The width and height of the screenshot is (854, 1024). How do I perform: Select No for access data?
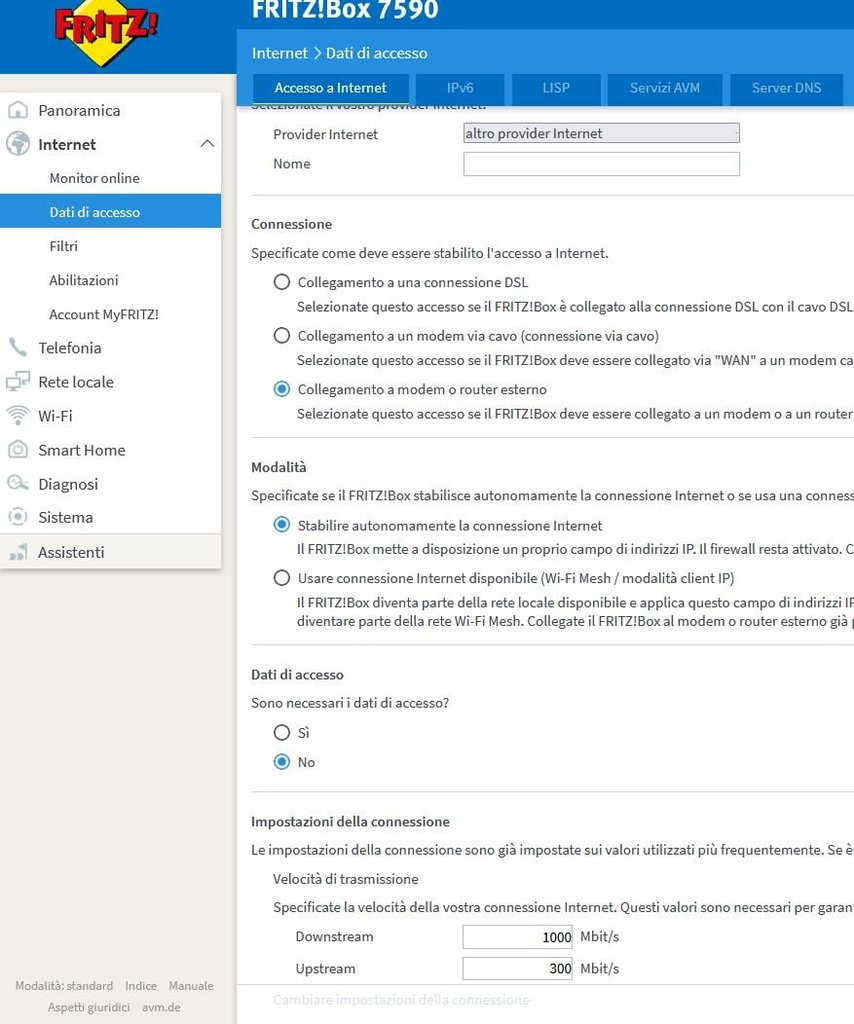[x=281, y=762]
